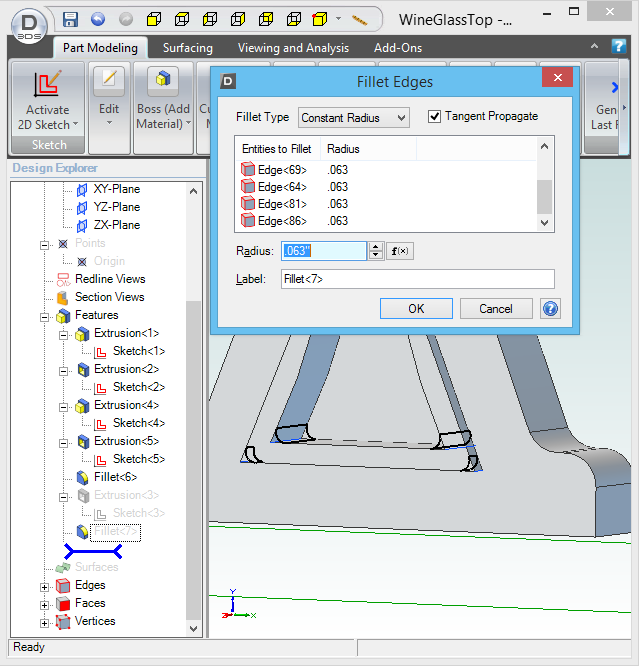Open the DesignSpark D application menu
Screen dimensions: 639x666
coord(29,28)
